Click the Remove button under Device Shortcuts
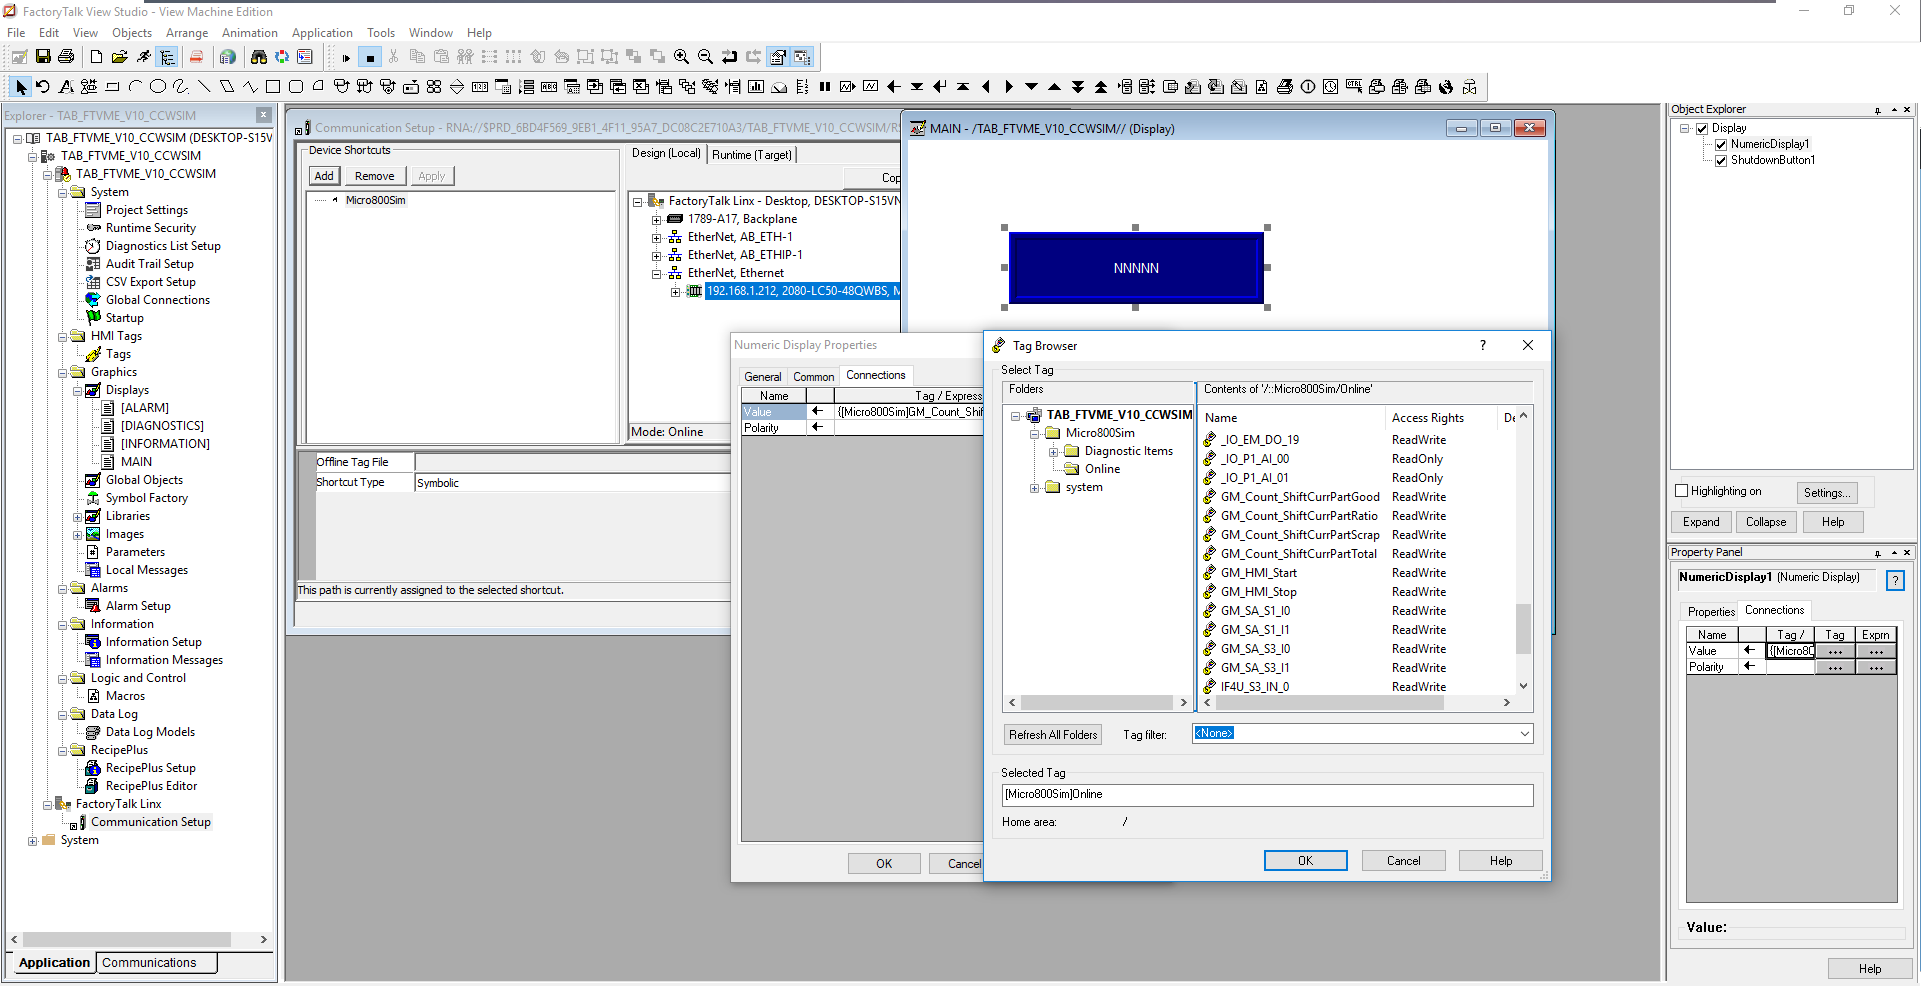Screen dimensions: 1921x986 point(375,176)
